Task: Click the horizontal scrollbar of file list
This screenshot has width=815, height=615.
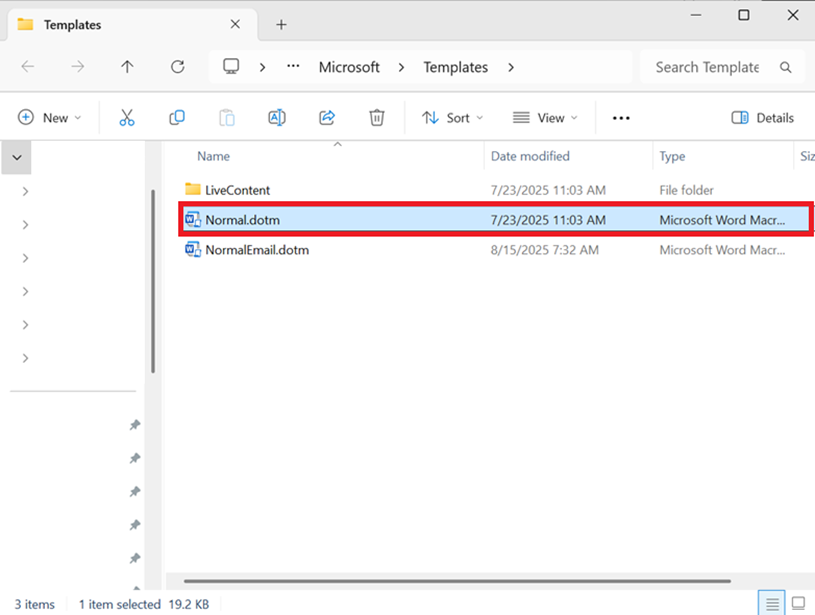Action: coord(457,581)
